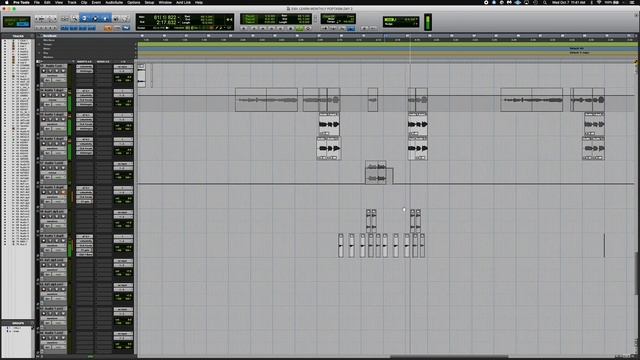This screenshot has height=360, width=640.
Task: Open the Edit menu
Action: click(x=47, y=2)
